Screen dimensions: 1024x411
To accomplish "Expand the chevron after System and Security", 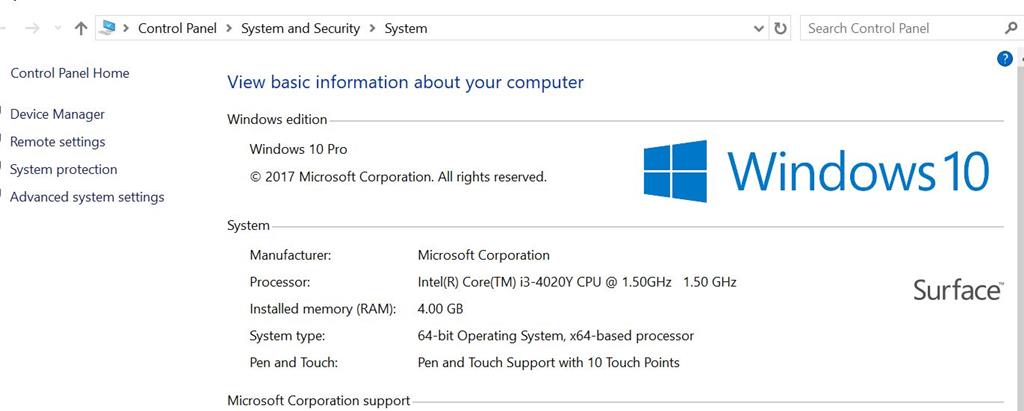I will click(372, 29).
